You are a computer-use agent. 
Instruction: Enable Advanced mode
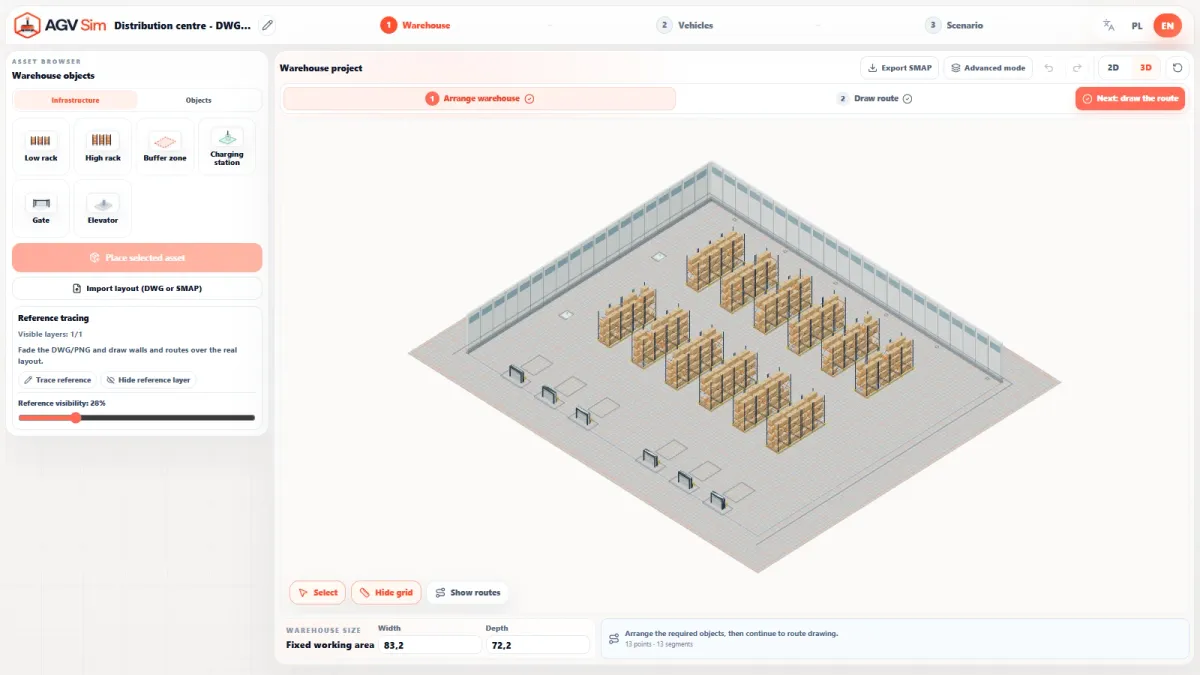(x=988, y=68)
